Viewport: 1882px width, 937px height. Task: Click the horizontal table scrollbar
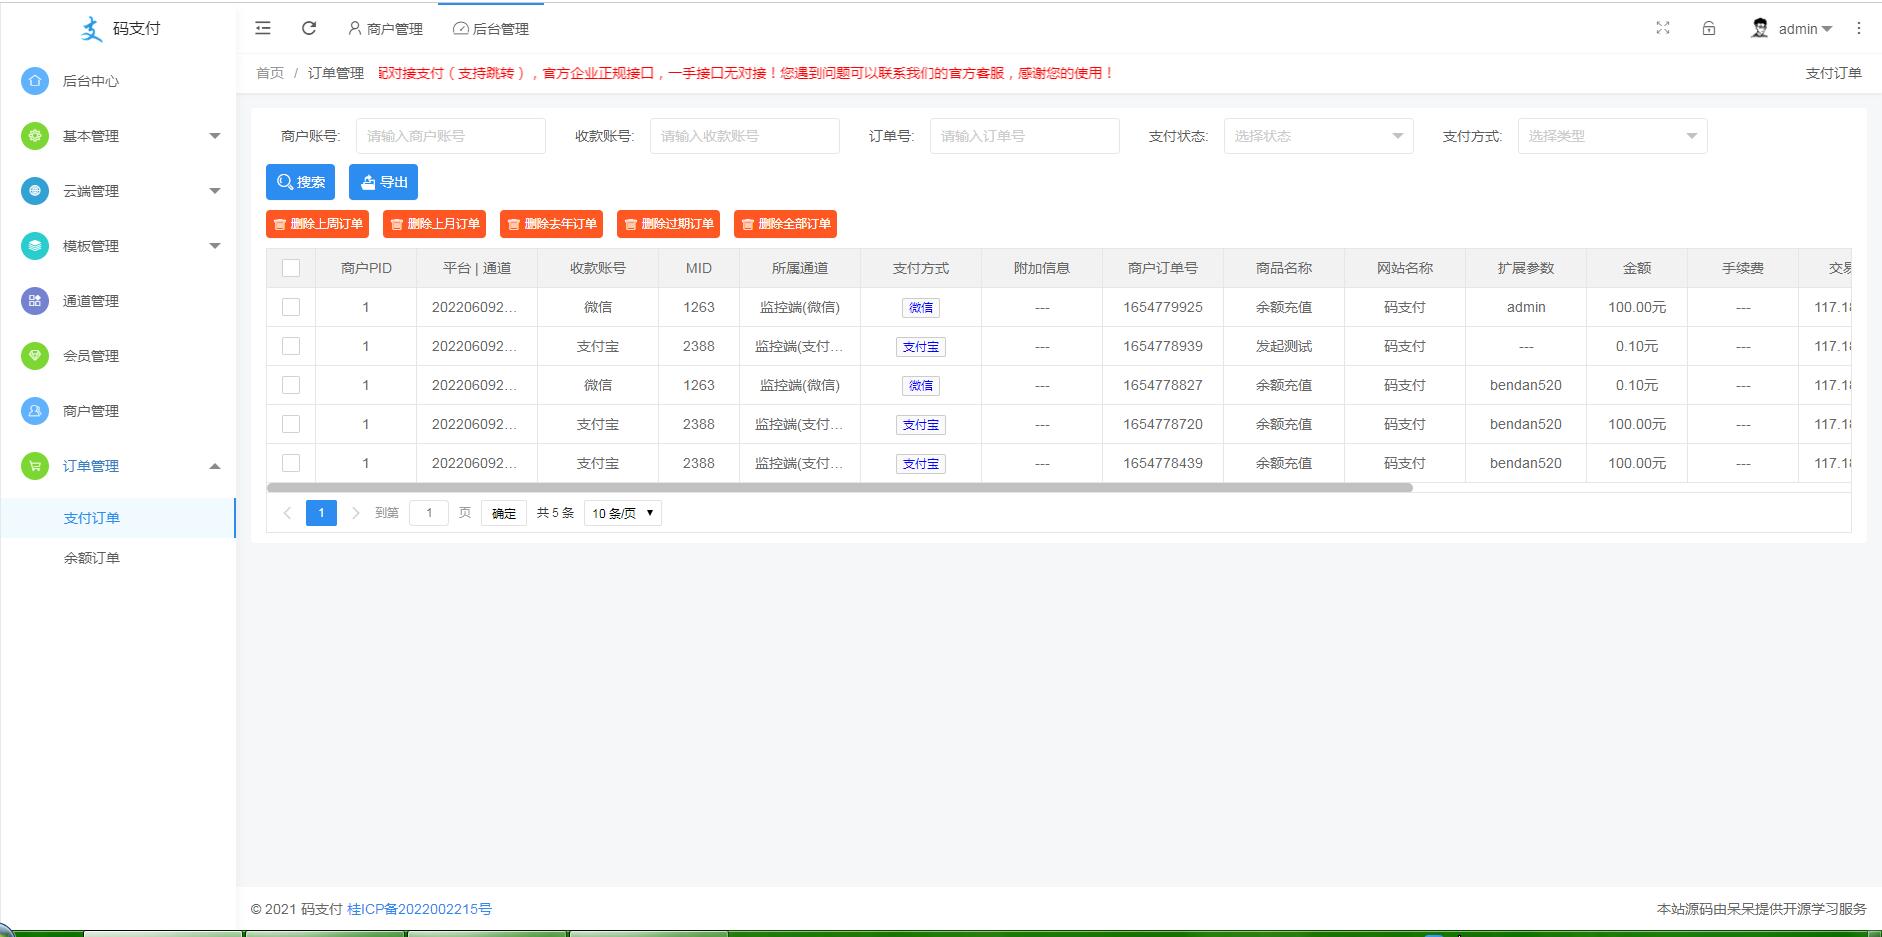(839, 488)
